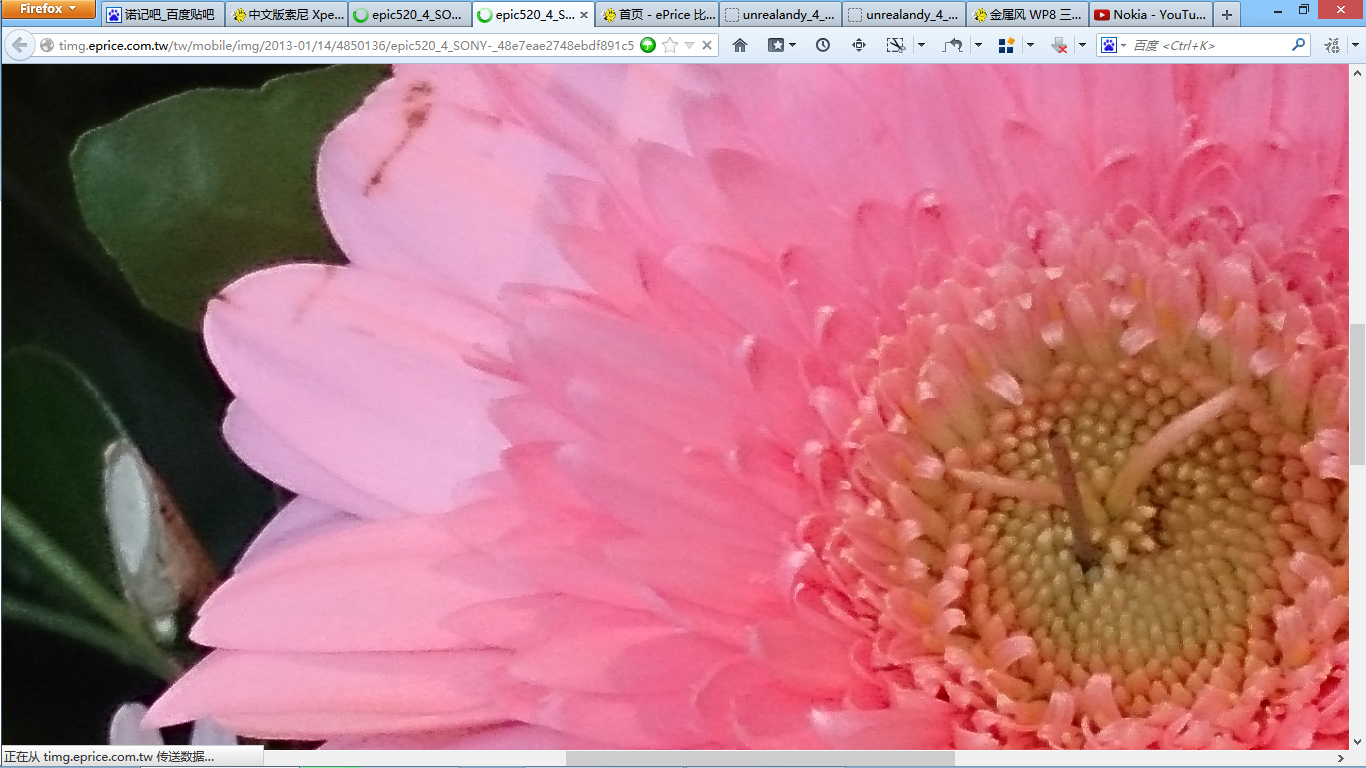The image size is (1366, 768).
Task: Click the vertical scrollbar thumb
Action: pyautogui.click(x=1357, y=392)
